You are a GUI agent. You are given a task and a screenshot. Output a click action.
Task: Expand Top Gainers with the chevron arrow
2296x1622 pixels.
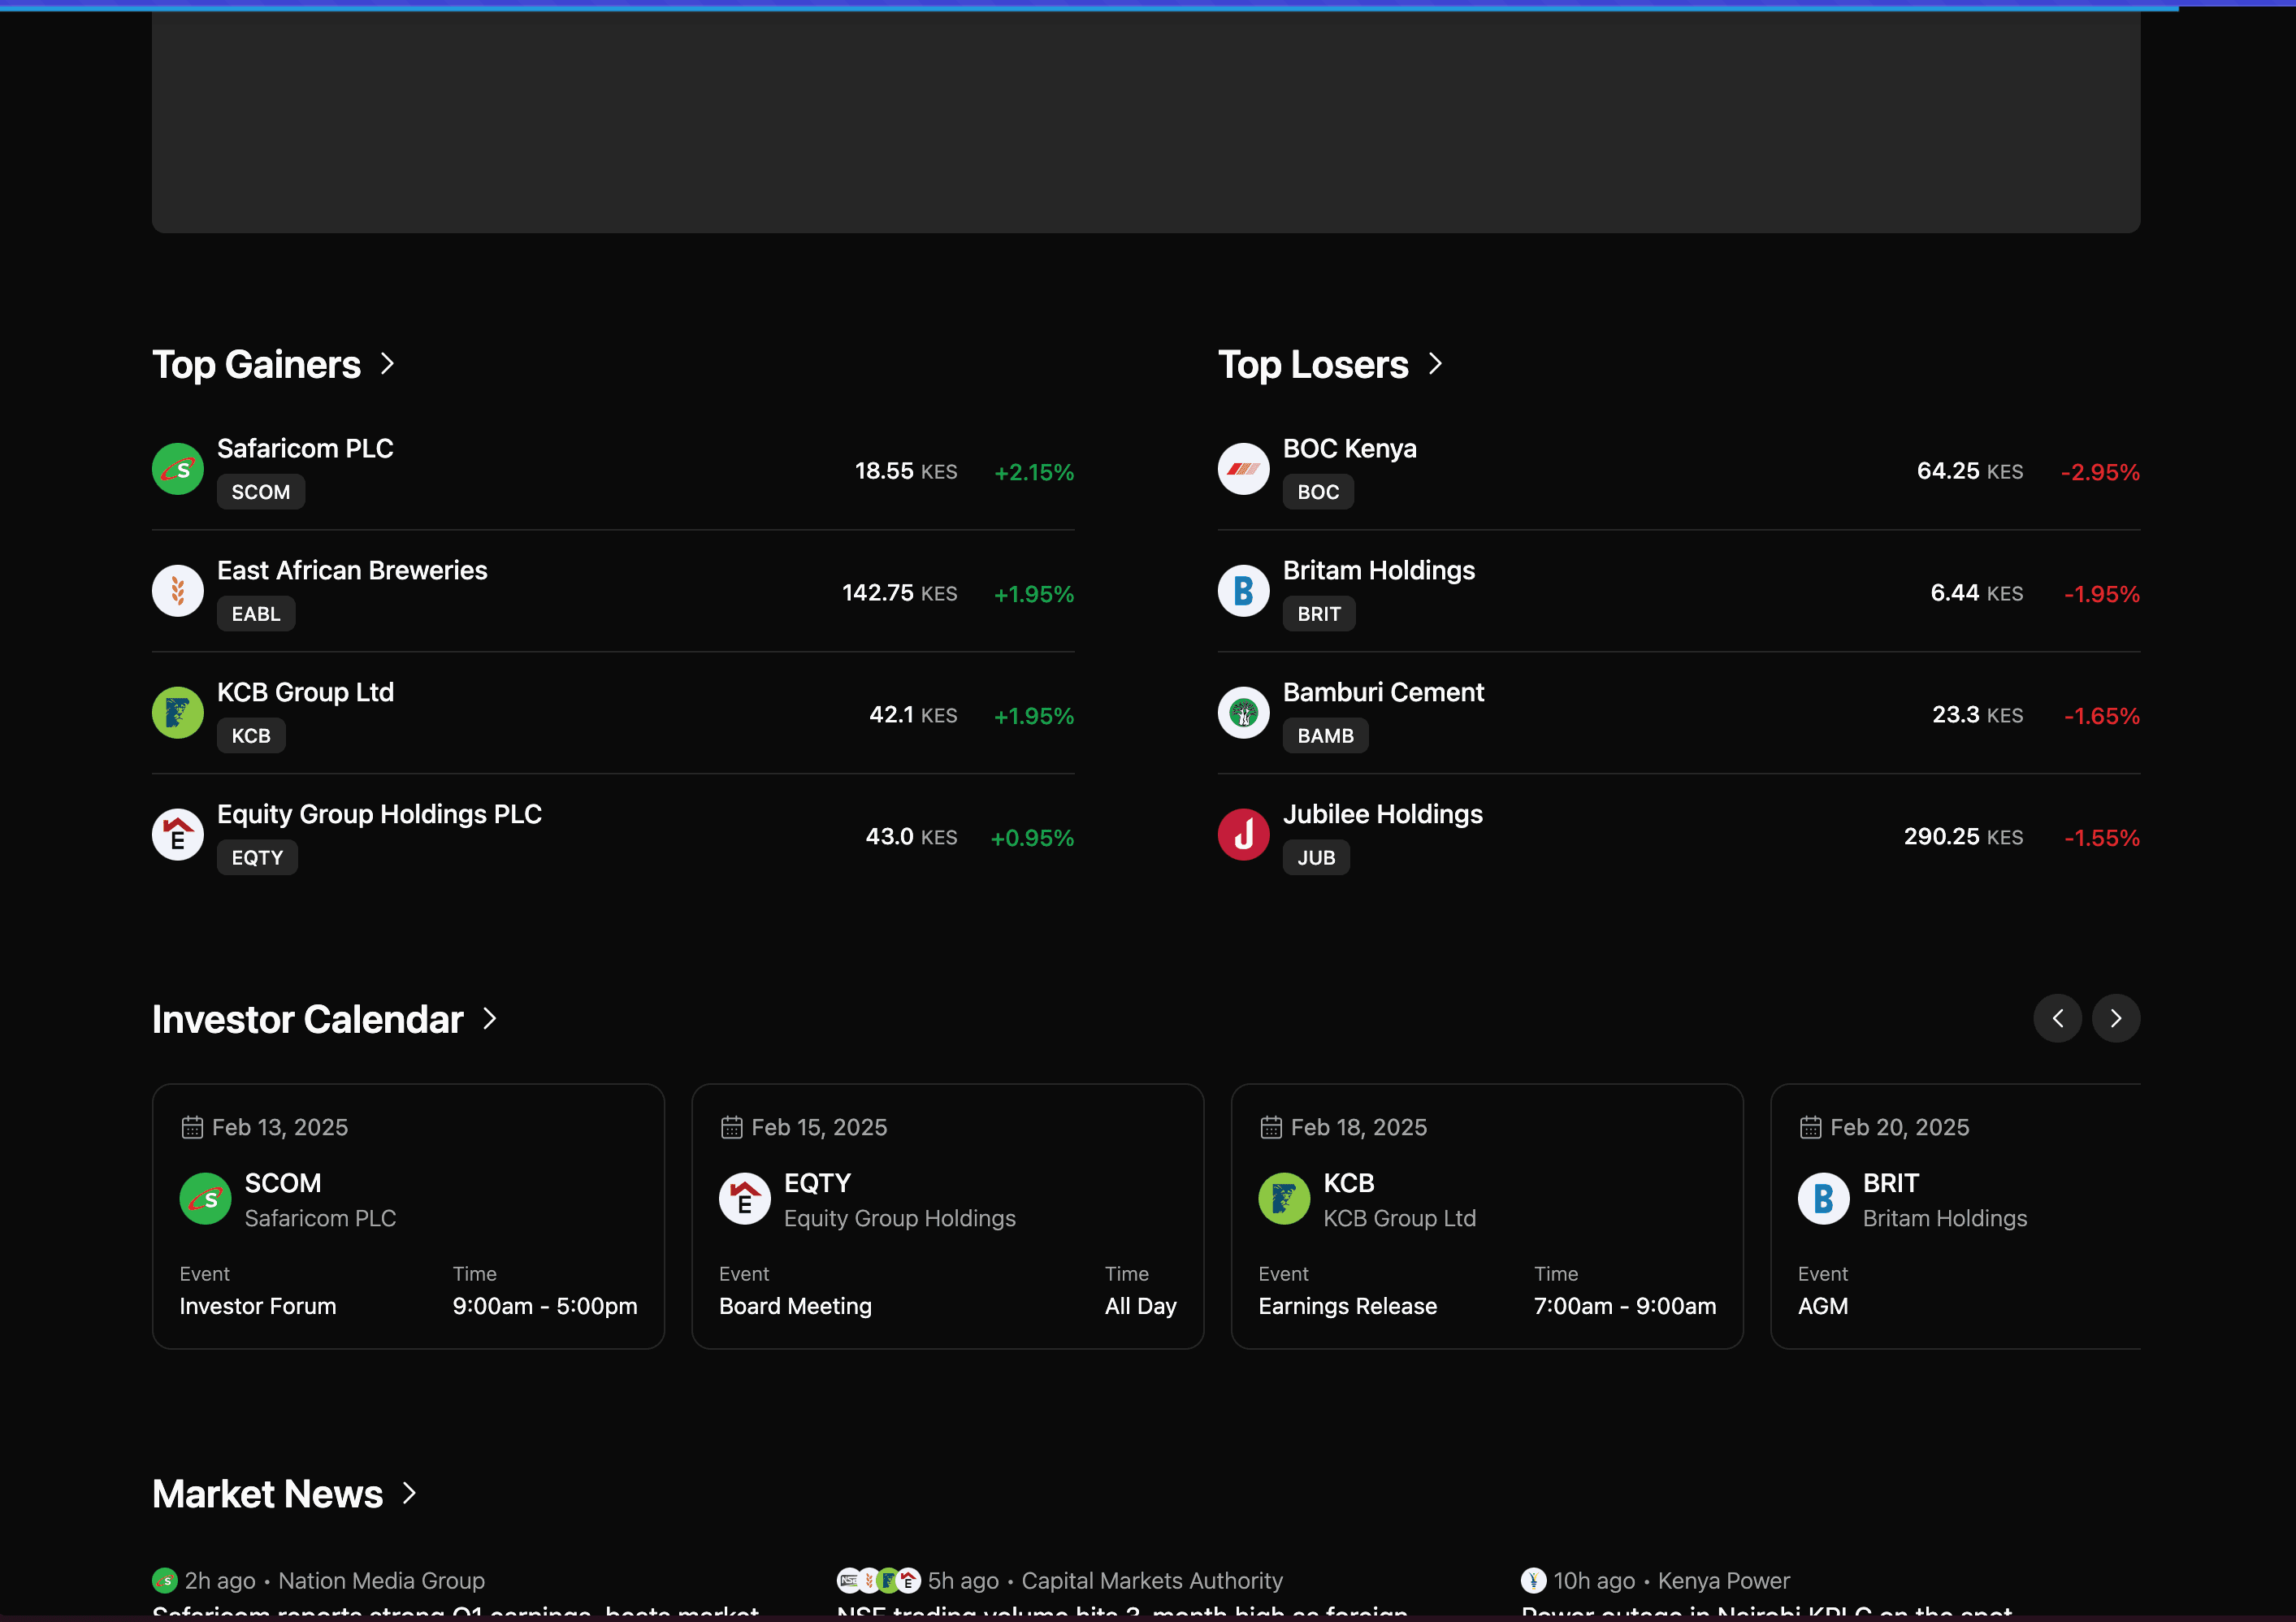pos(388,364)
